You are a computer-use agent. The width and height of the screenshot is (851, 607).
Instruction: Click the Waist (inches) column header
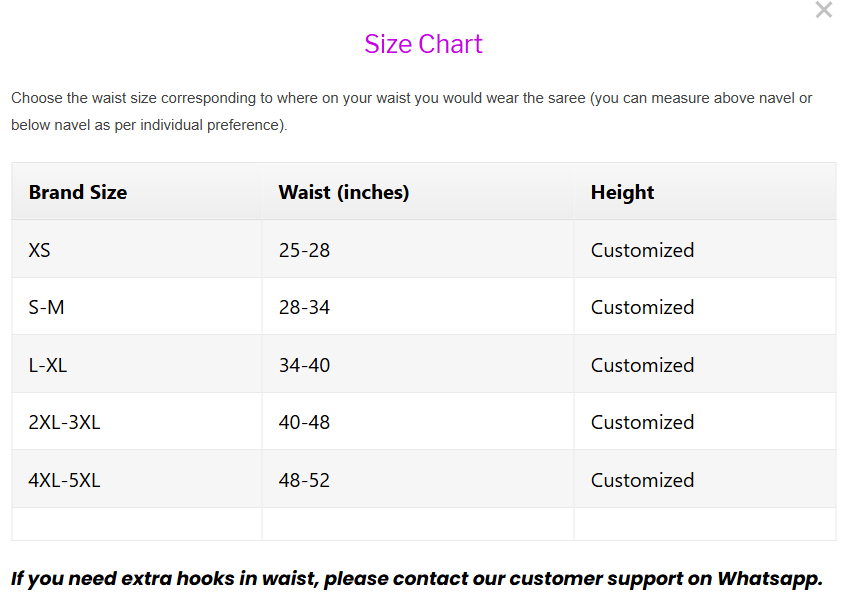tap(343, 192)
